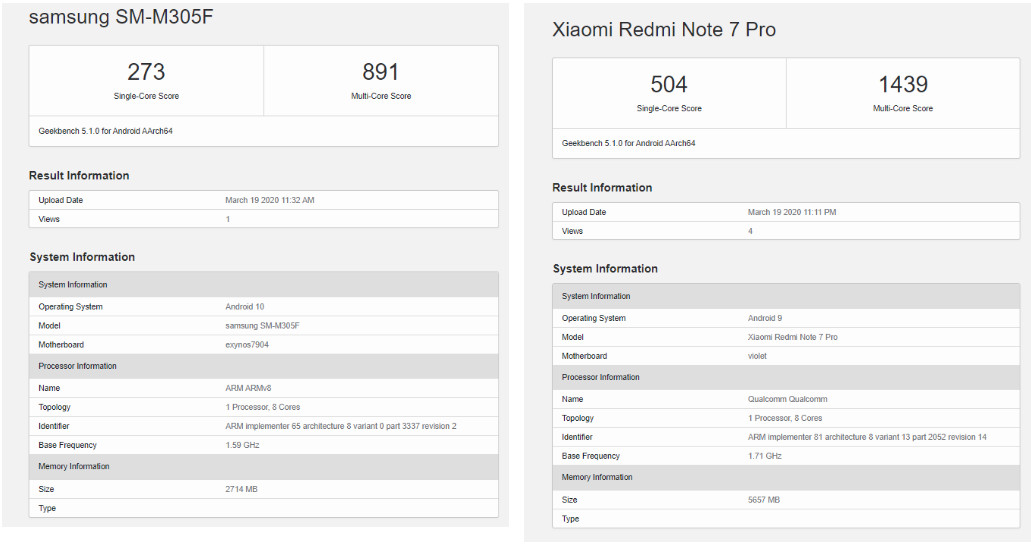Click the Xiaomi Redmi Note 7 Pro title
This screenshot has height=547, width=1031.
click(x=663, y=30)
